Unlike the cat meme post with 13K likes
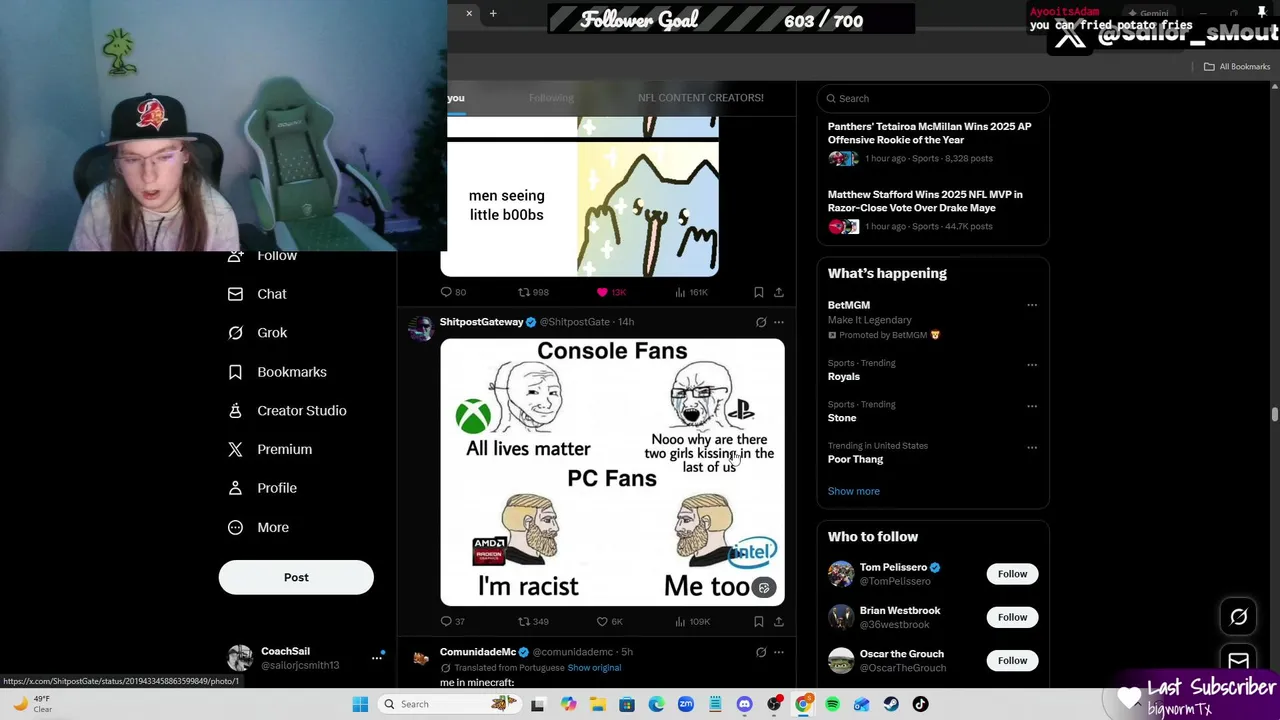1280x720 pixels. tap(610, 292)
